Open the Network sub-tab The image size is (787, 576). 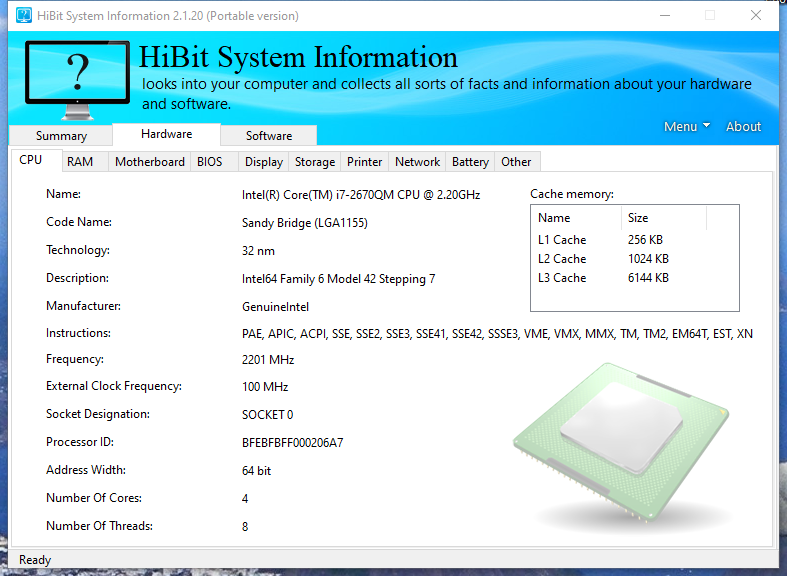pyautogui.click(x=417, y=162)
